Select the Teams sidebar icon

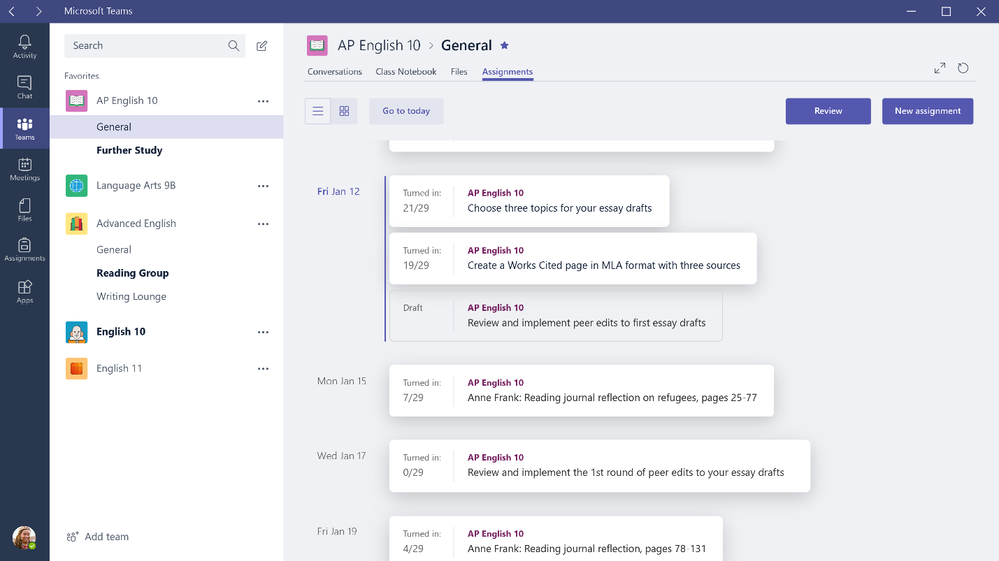click(x=24, y=129)
